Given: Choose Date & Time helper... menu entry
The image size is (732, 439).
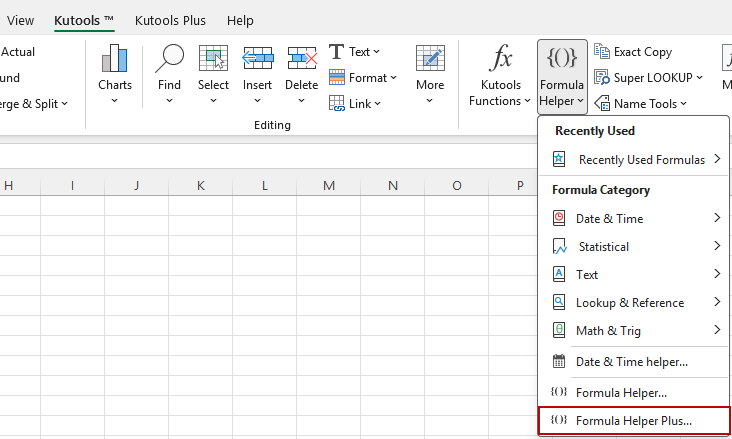Looking at the screenshot, I should click(633, 362).
